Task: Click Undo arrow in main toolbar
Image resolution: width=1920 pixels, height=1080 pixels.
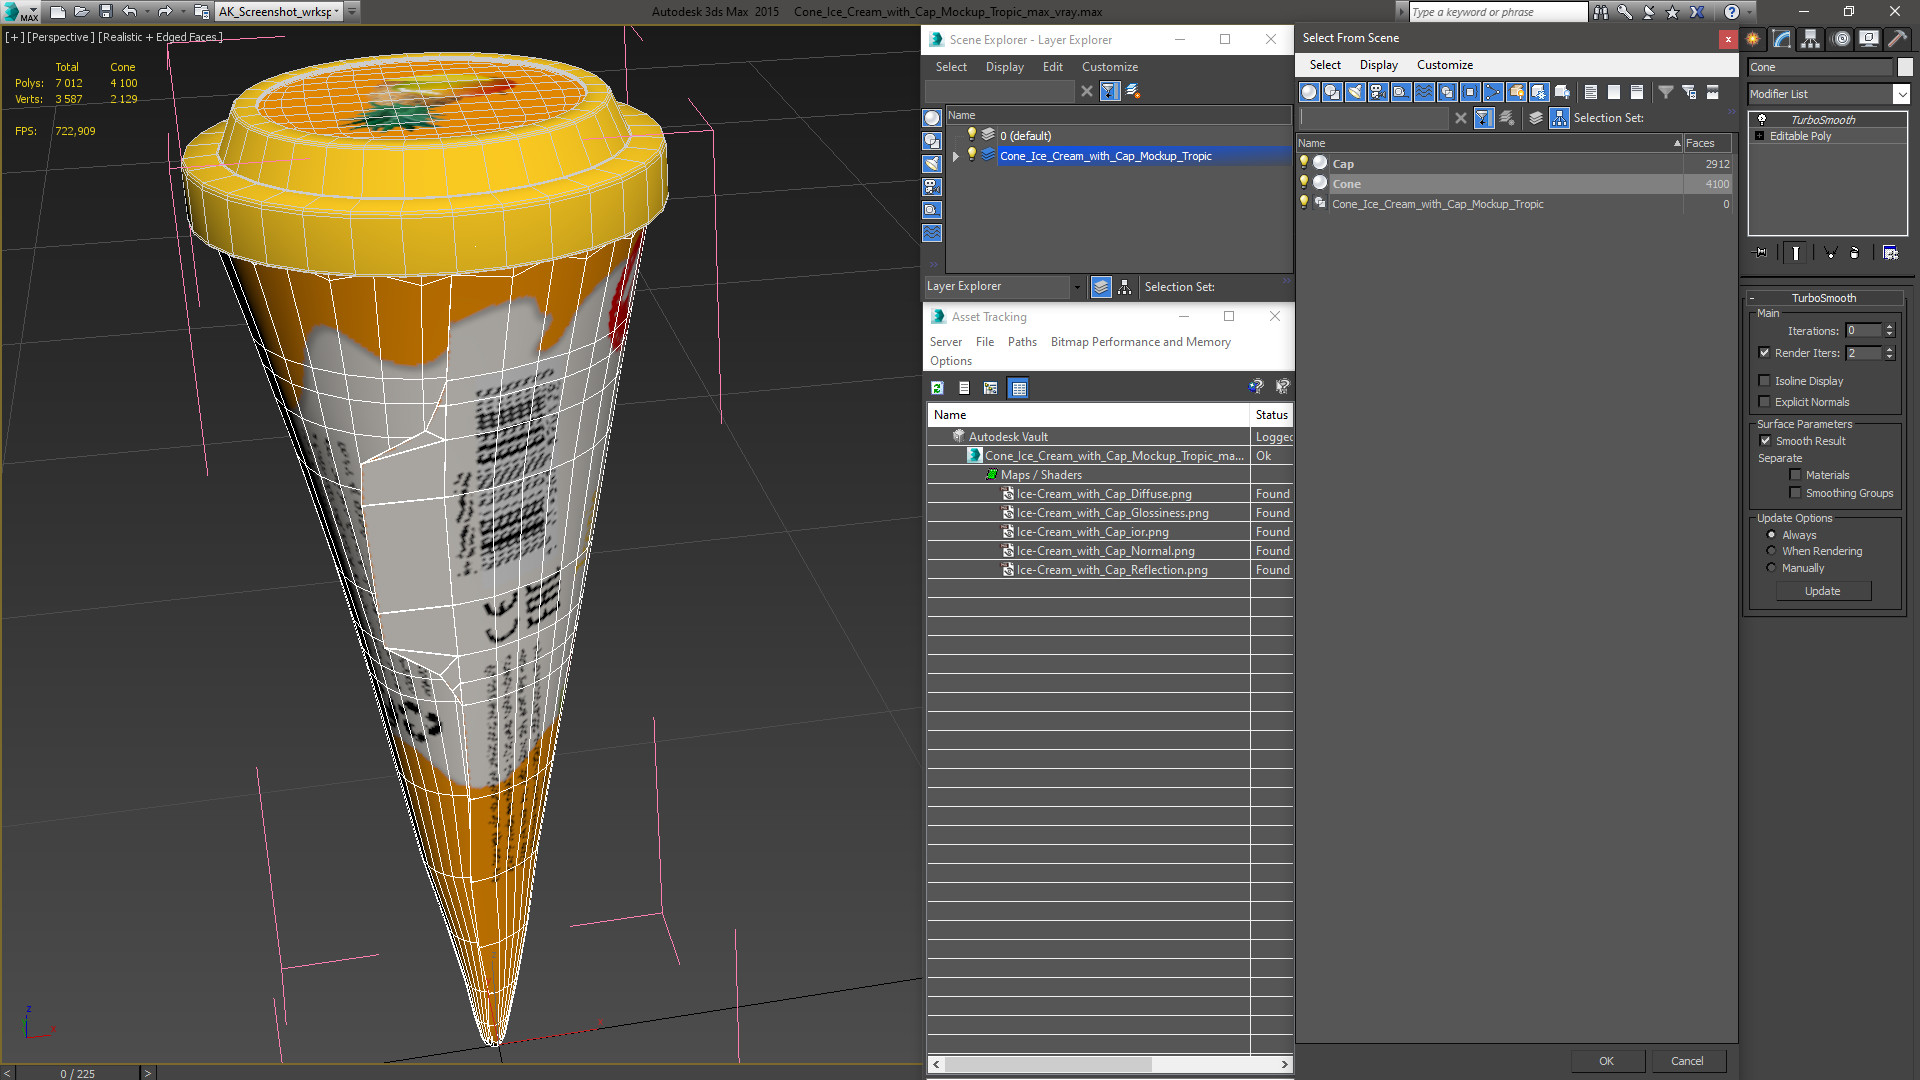Action: click(130, 12)
